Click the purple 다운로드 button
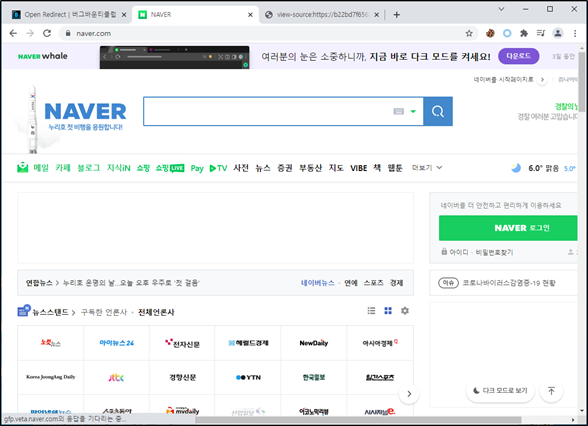 pos(519,56)
